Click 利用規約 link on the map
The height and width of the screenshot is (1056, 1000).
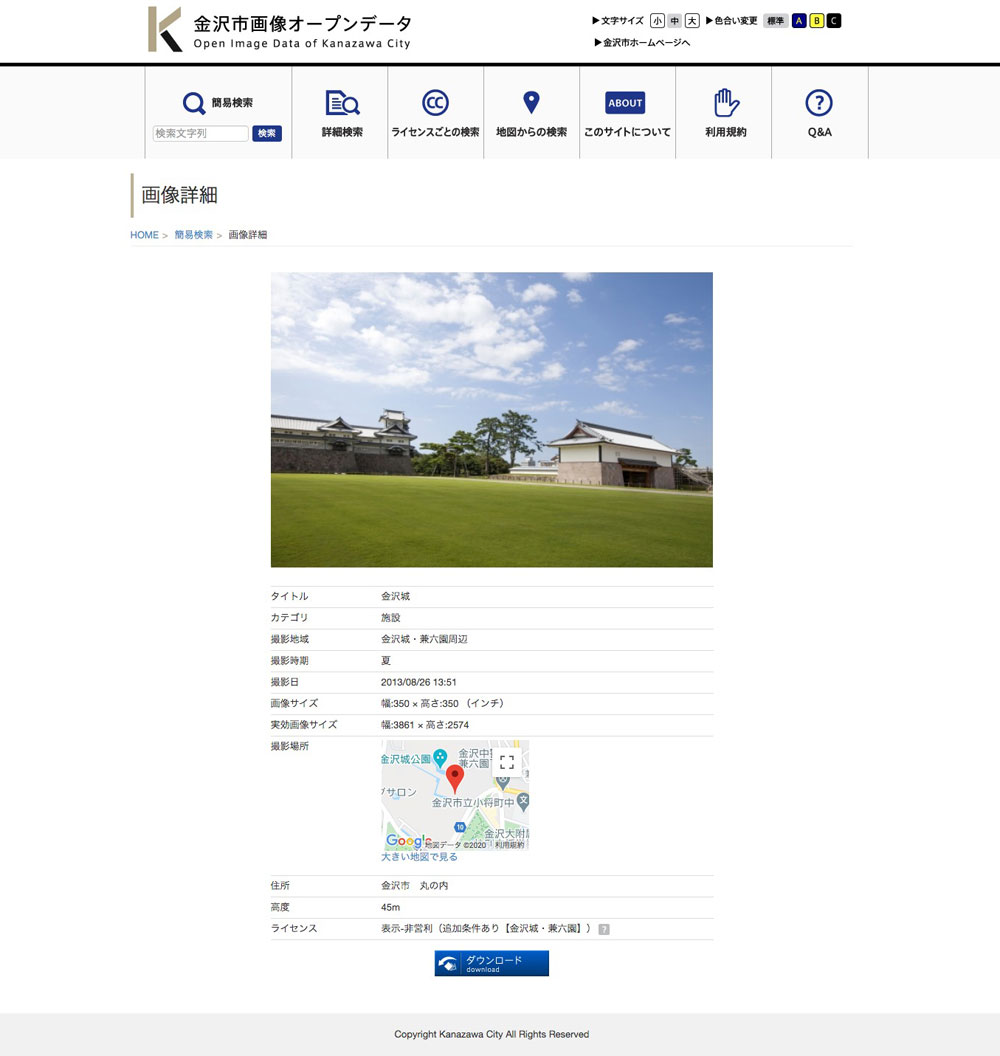pos(510,845)
